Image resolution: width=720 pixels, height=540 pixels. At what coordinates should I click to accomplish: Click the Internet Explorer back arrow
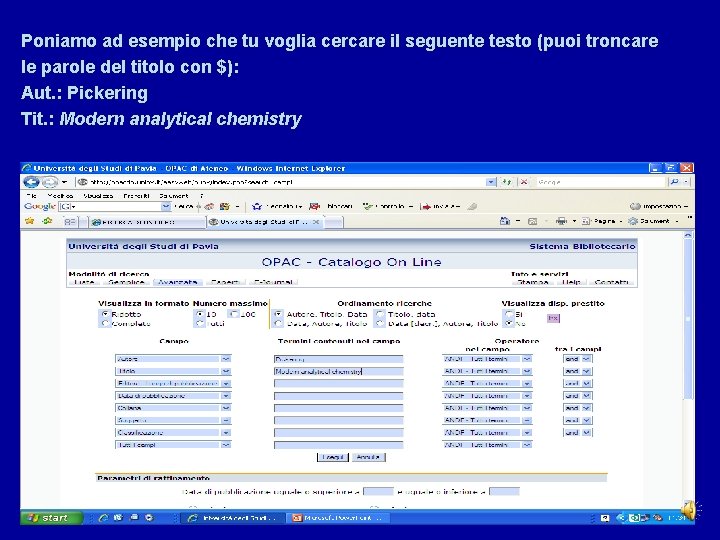pyautogui.click(x=31, y=182)
